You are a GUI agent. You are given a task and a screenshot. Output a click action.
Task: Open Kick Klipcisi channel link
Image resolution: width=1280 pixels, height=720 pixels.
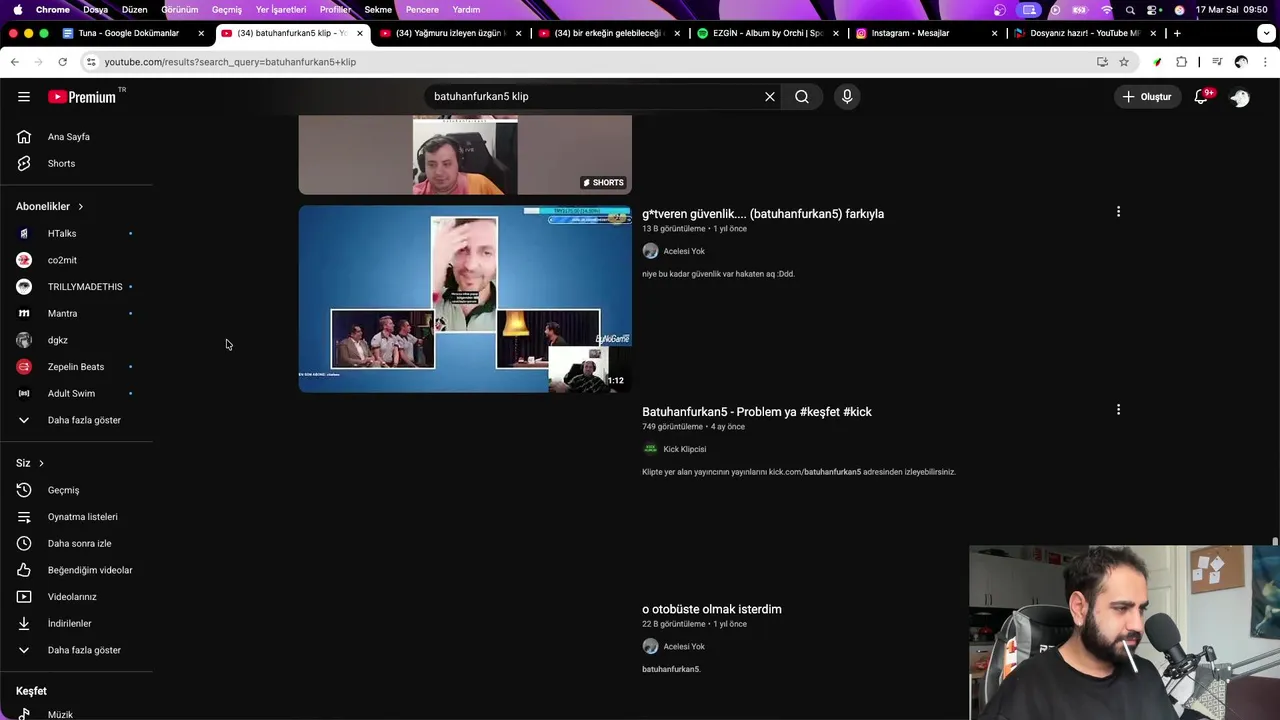(x=684, y=449)
